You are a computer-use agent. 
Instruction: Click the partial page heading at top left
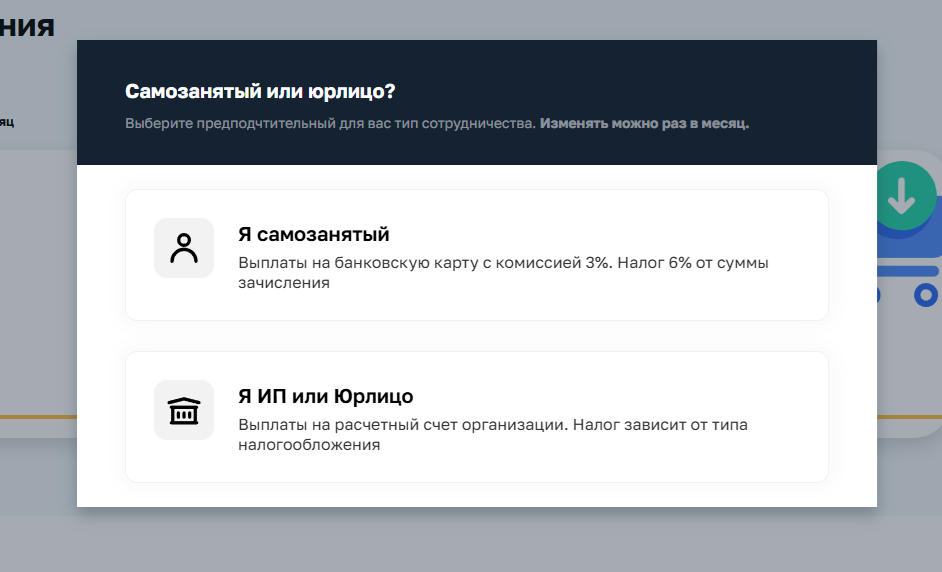pos(27,26)
